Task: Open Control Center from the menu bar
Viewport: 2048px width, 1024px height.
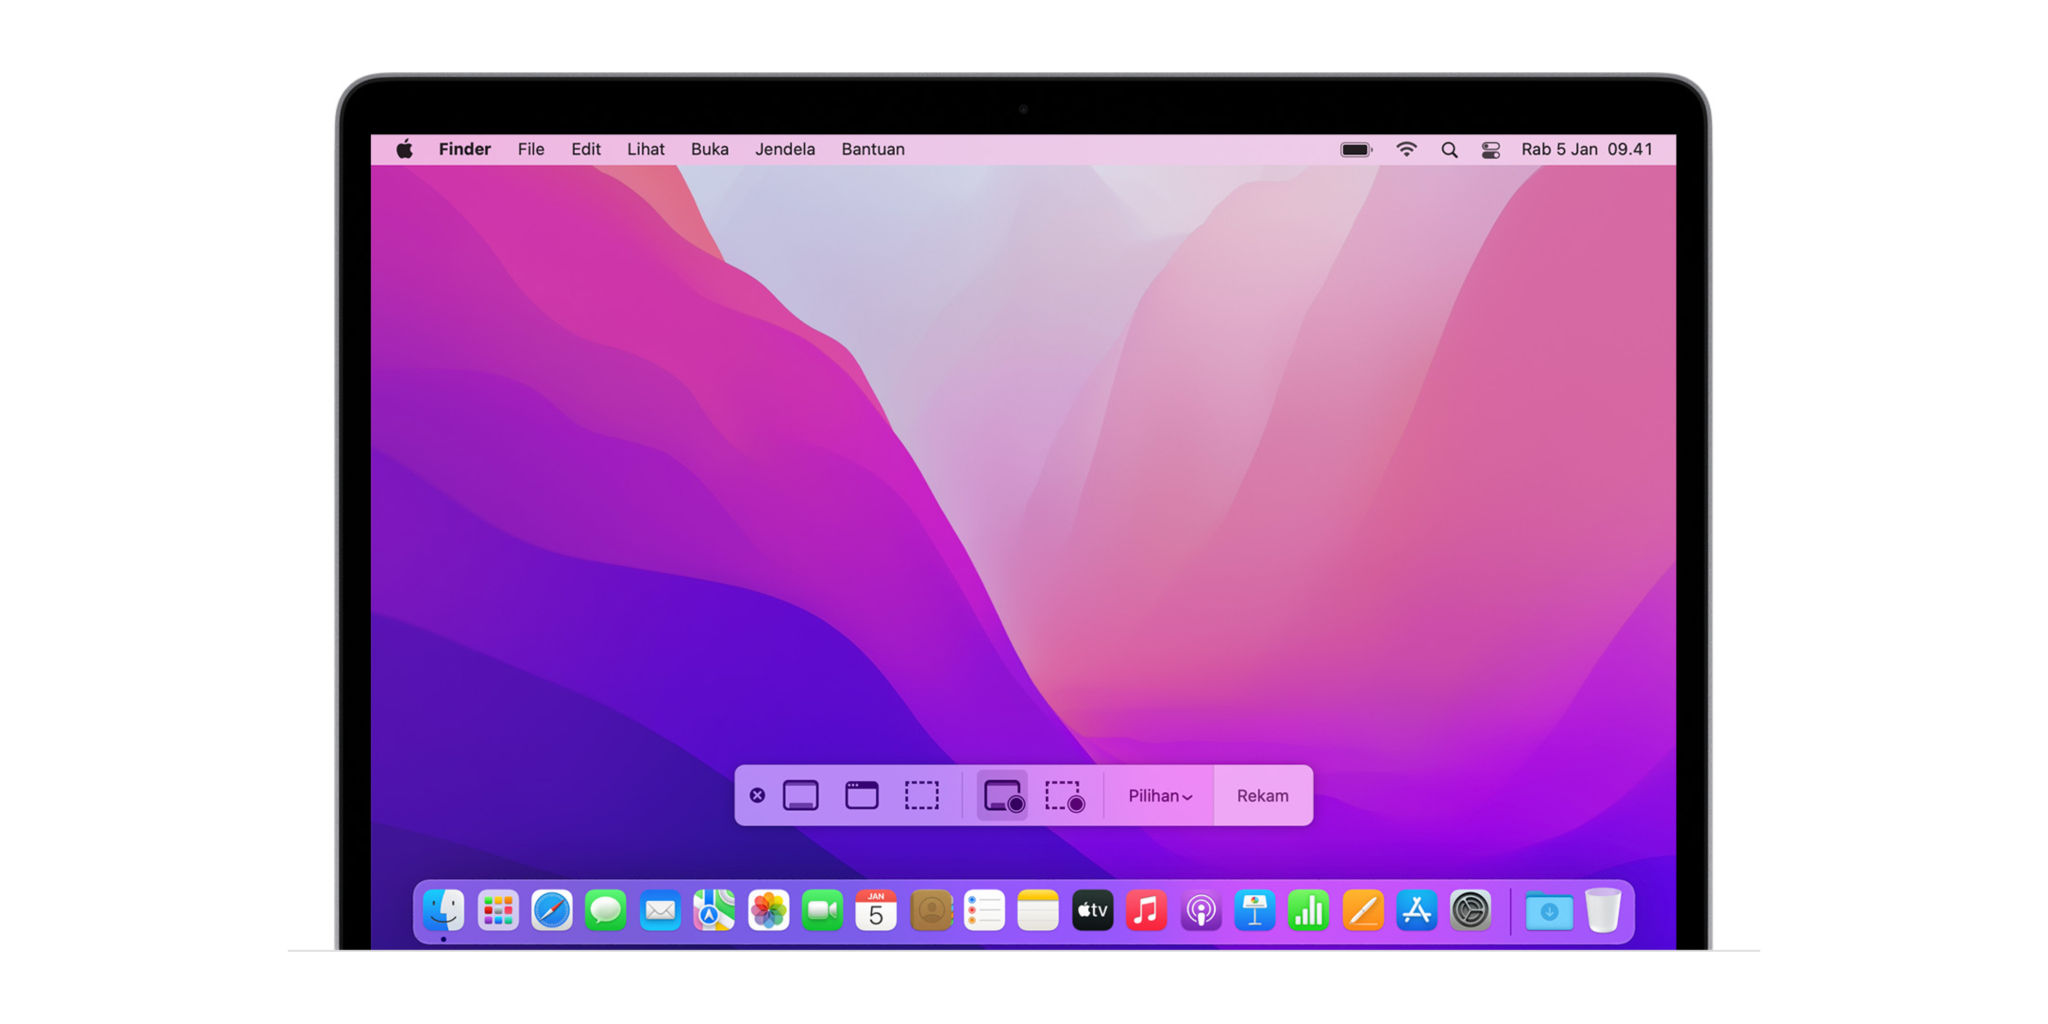Action: [x=1490, y=148]
